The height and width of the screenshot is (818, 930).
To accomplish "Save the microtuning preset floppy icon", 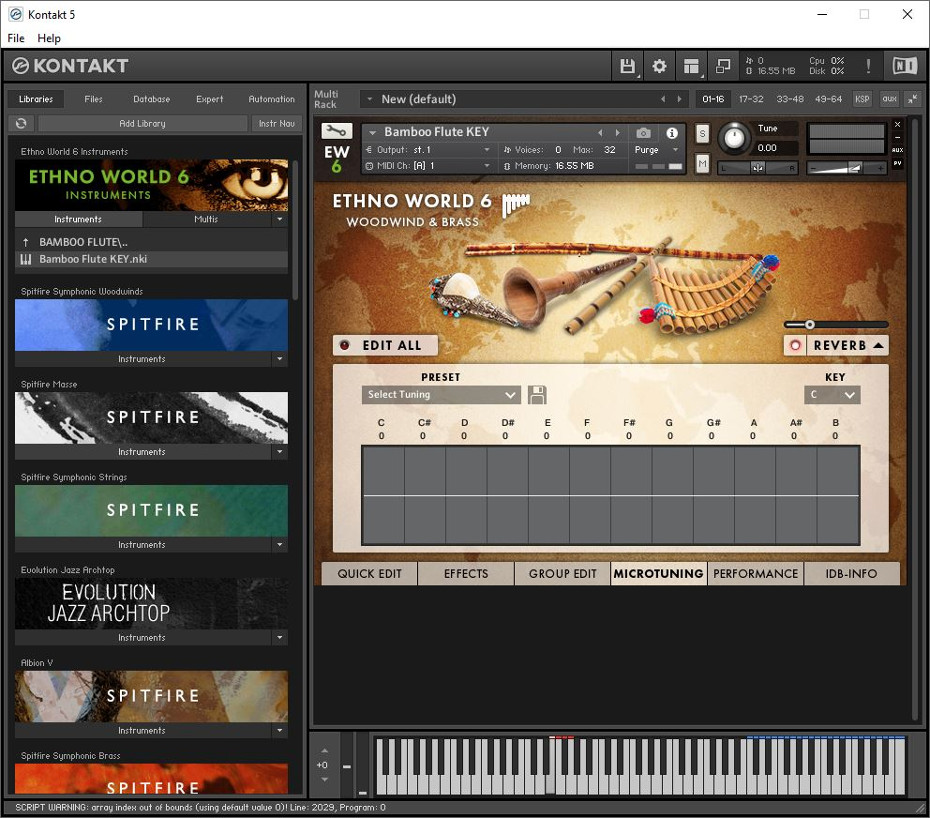I will click(x=537, y=395).
